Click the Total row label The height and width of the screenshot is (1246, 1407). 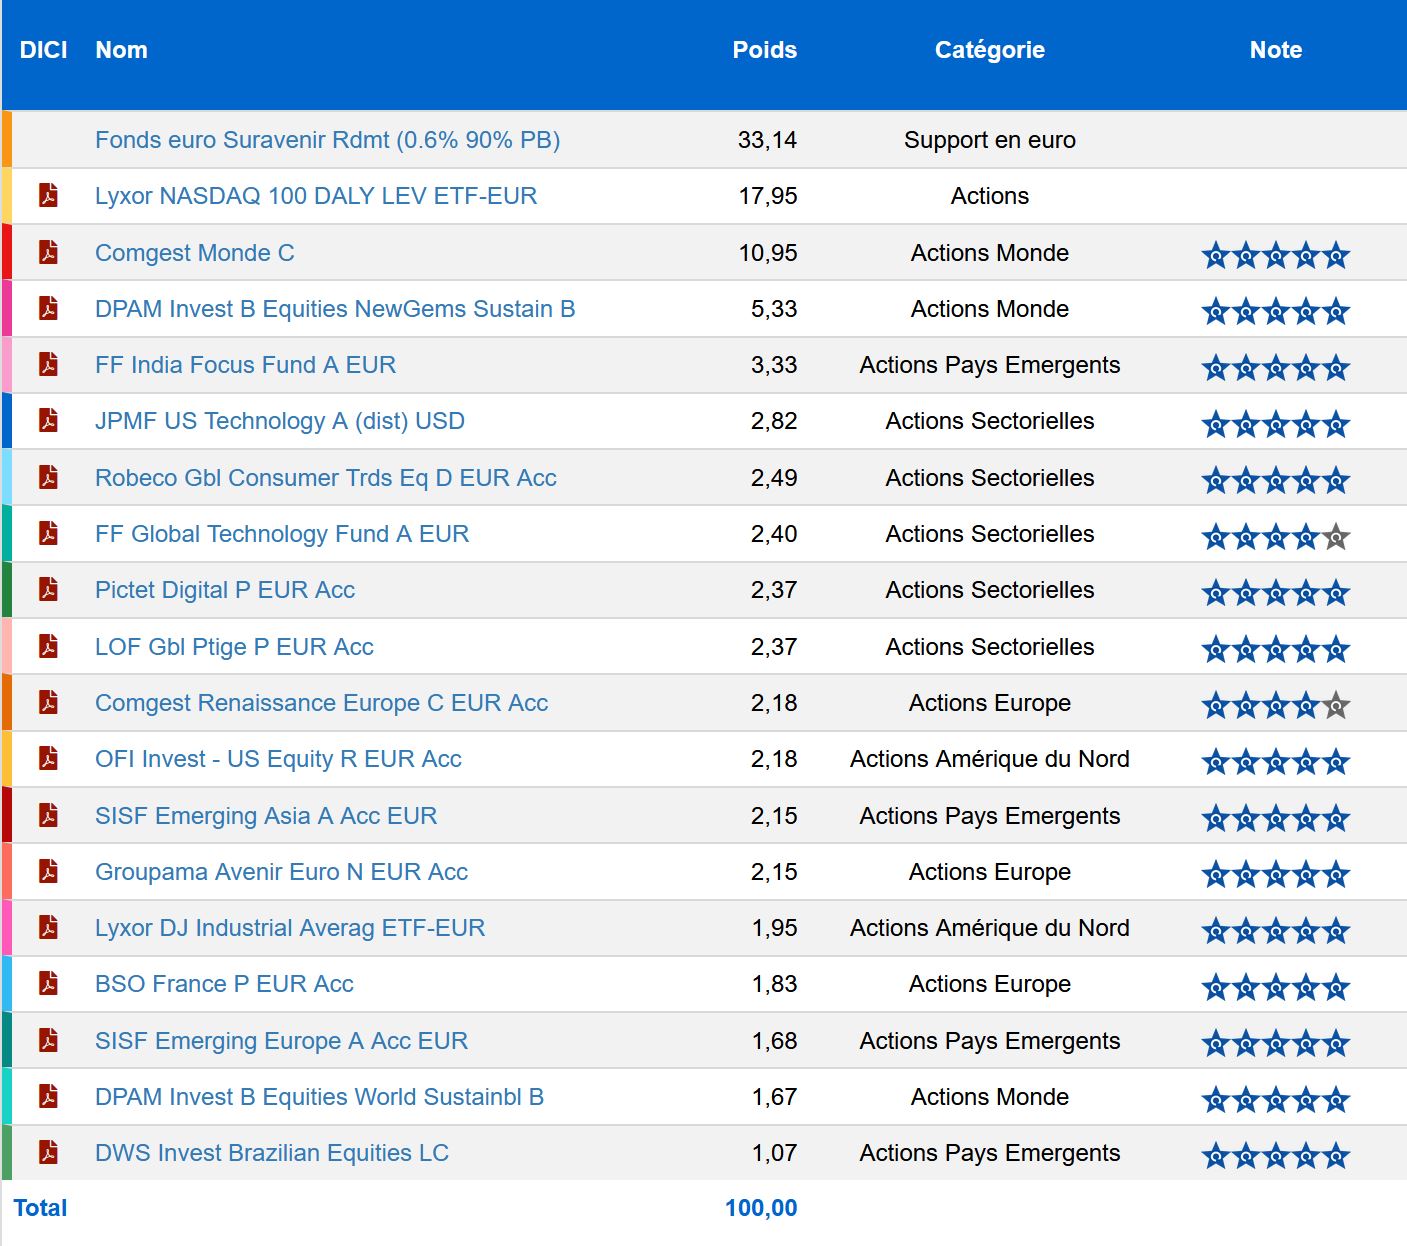click(x=40, y=1208)
